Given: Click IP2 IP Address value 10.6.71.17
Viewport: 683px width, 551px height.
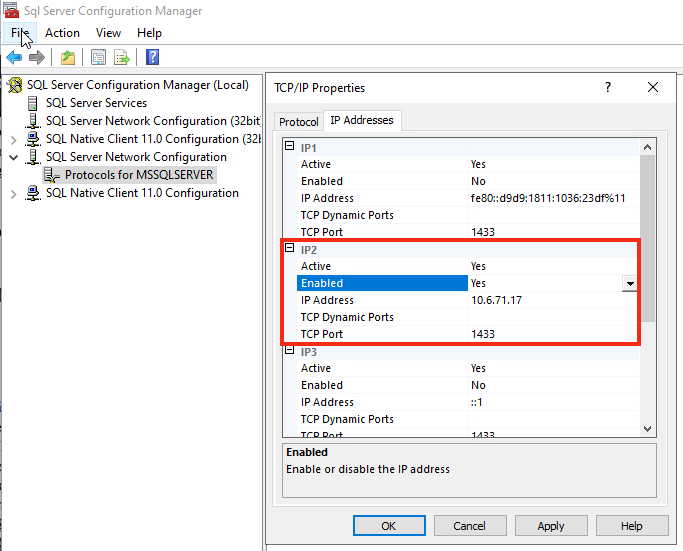Looking at the screenshot, I should point(496,300).
